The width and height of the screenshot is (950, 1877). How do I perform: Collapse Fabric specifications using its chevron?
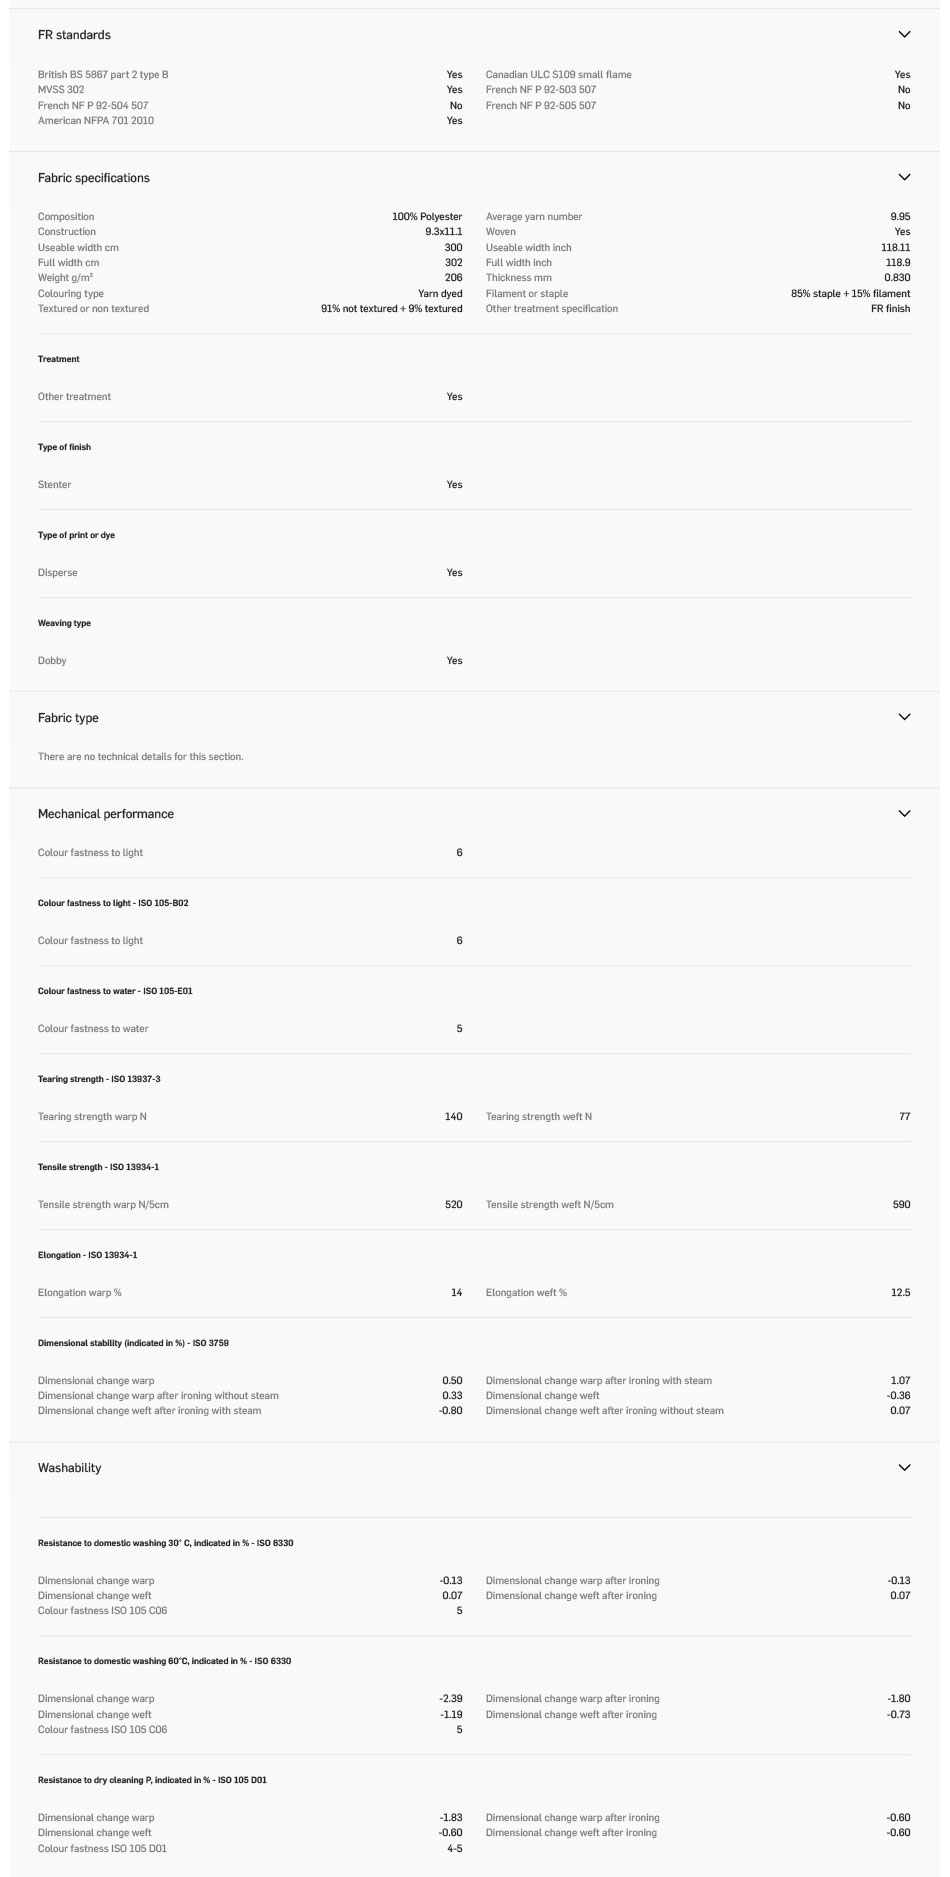tap(904, 178)
